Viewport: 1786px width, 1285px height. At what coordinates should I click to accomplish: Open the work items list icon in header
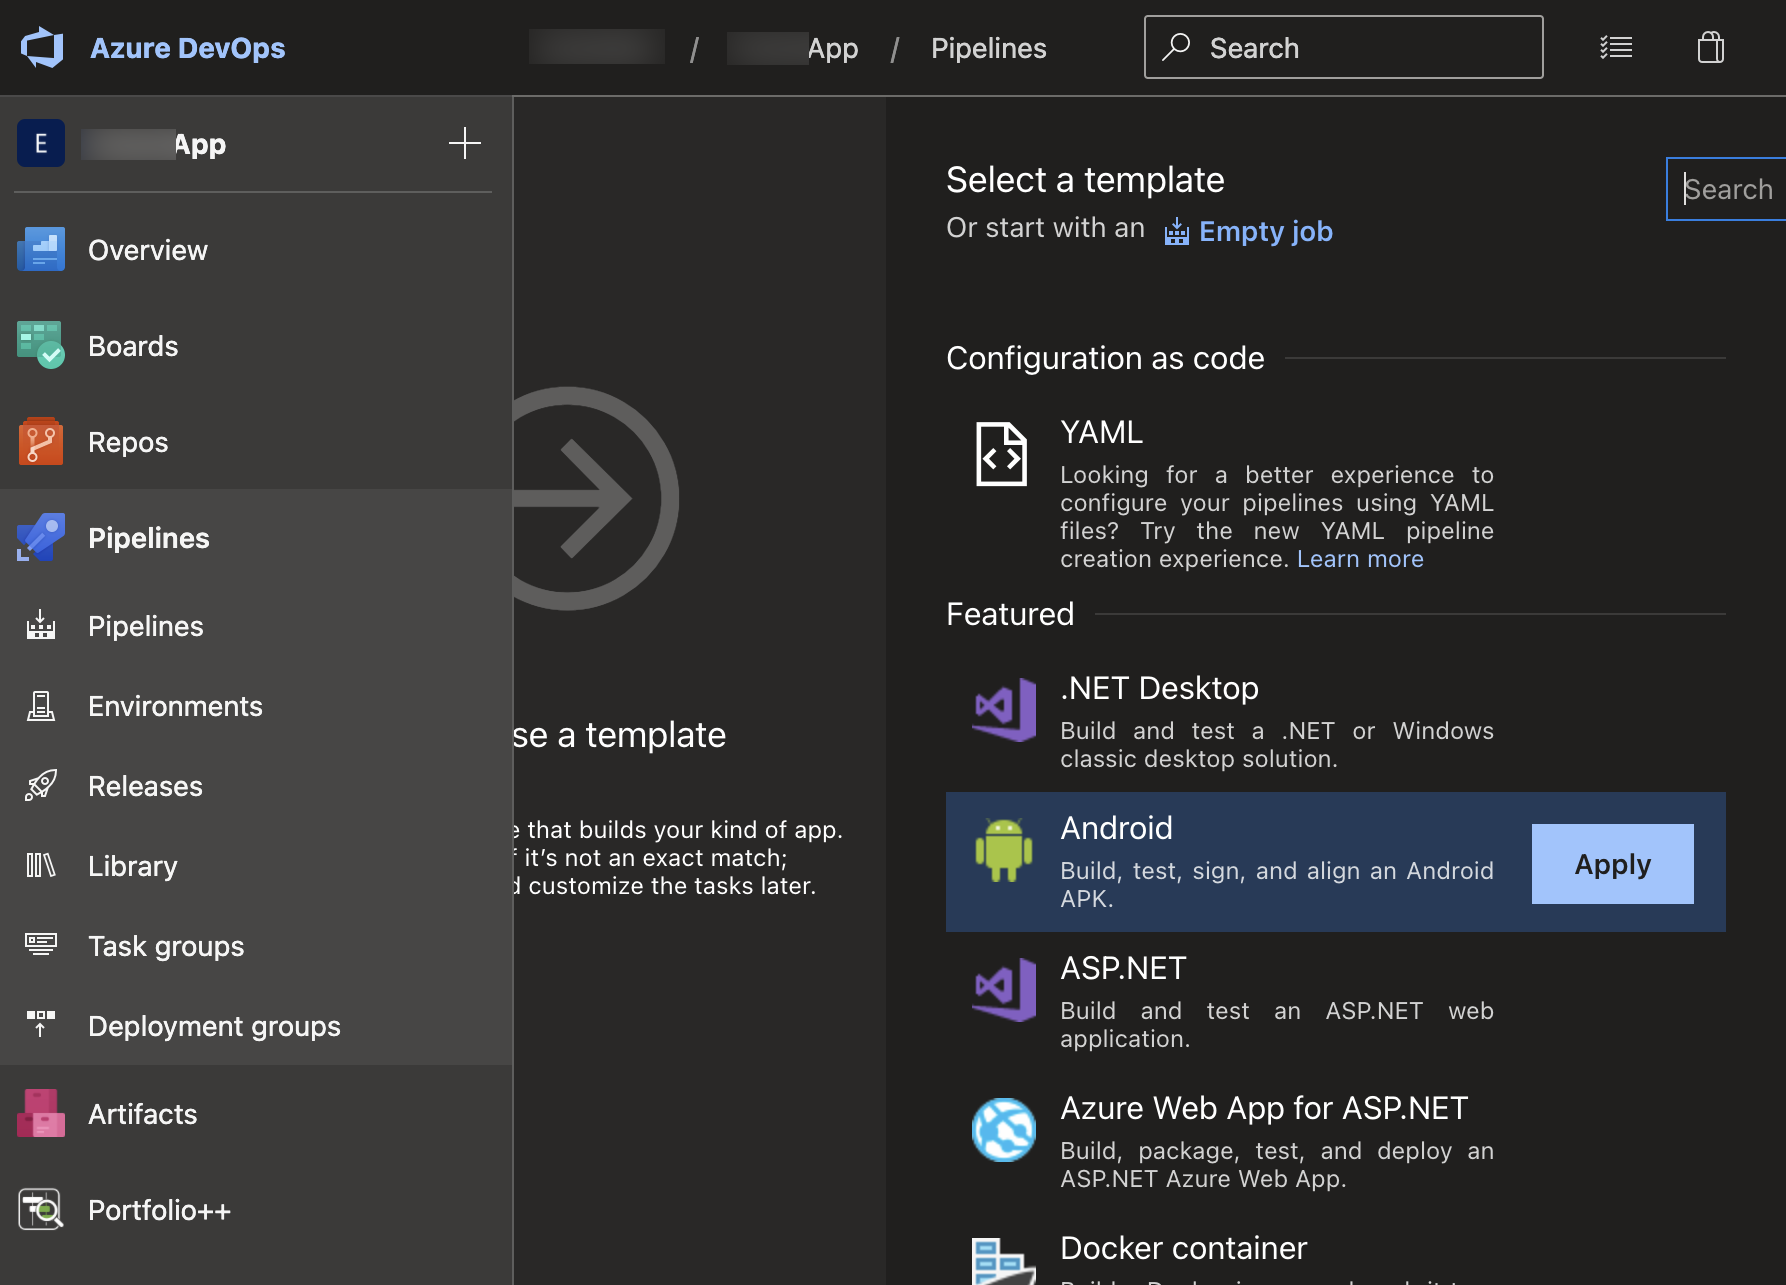1616,47
